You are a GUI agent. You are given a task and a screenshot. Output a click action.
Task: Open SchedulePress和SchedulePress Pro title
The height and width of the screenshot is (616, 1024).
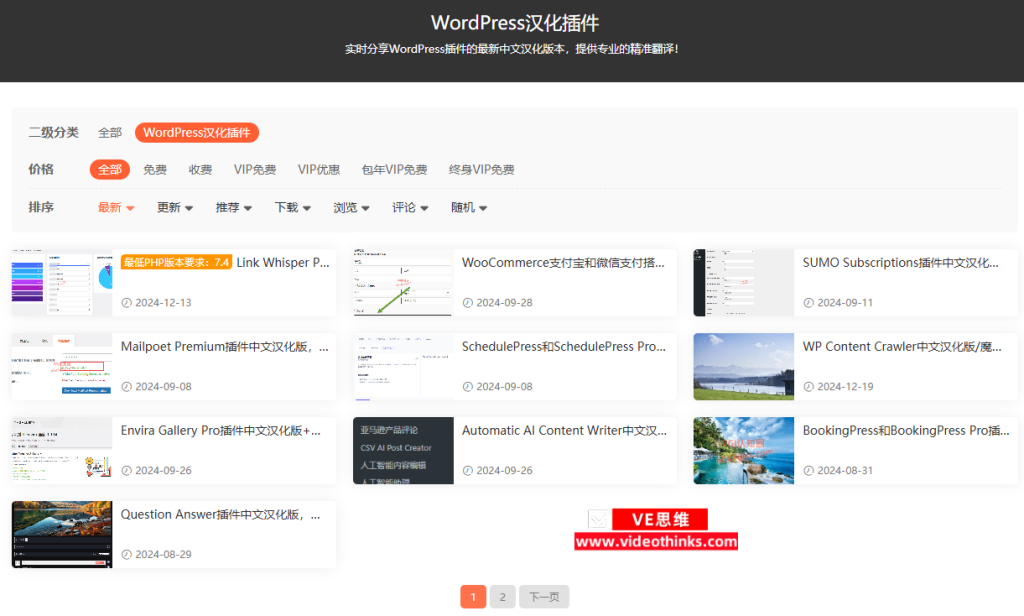(x=564, y=347)
